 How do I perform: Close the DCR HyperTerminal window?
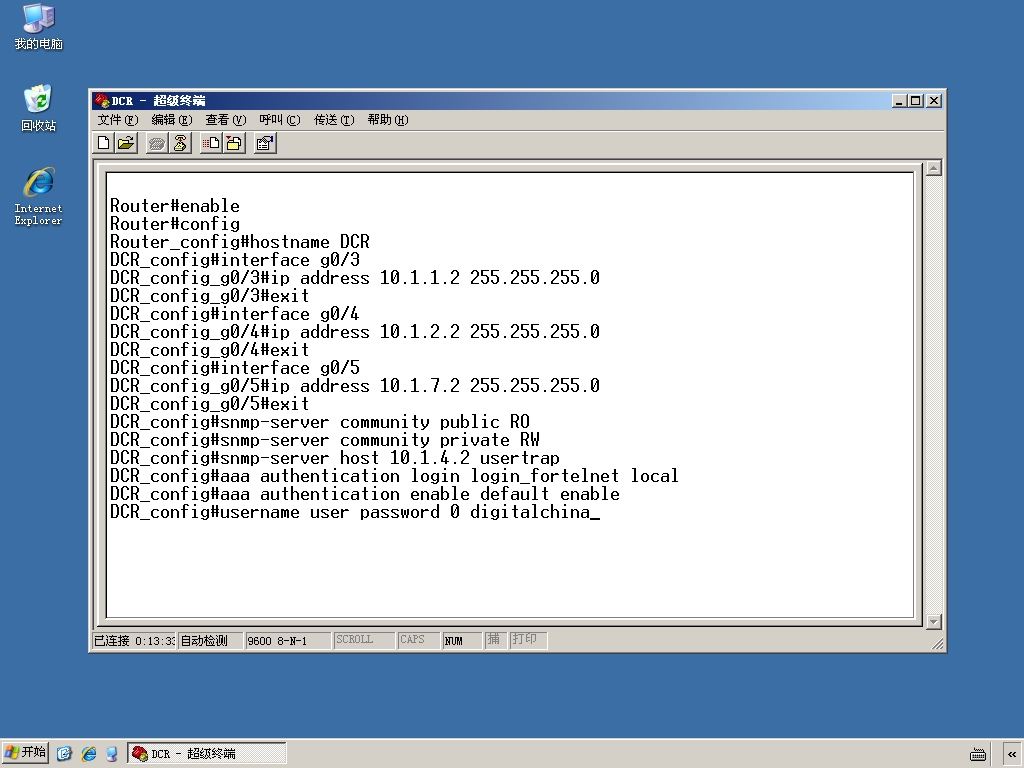coord(934,101)
